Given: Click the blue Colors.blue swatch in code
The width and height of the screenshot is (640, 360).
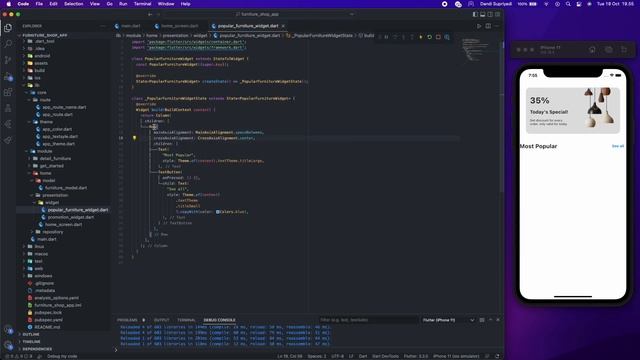Looking at the screenshot, I should [218, 212].
